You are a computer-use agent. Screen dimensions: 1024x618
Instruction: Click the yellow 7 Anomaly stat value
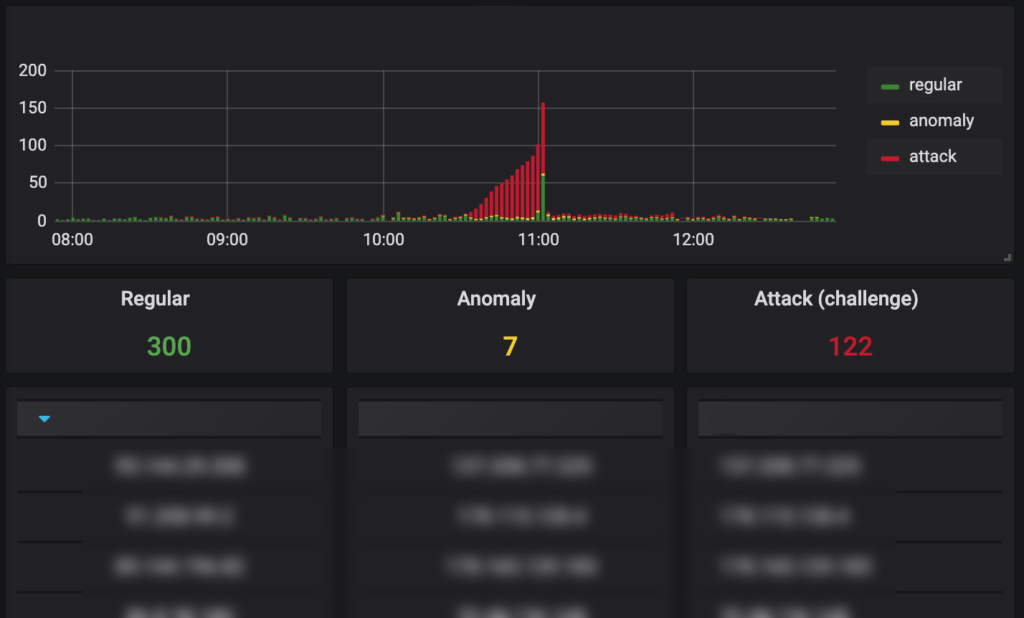tap(510, 346)
